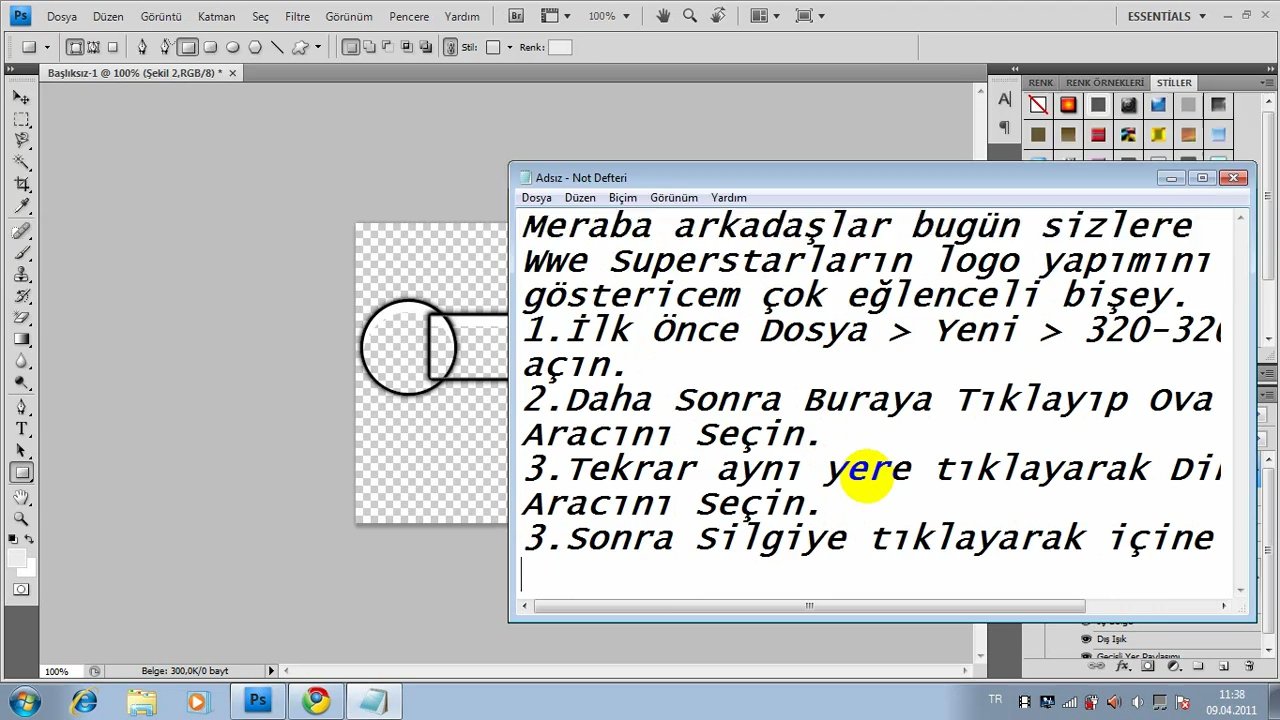Image resolution: width=1280 pixels, height=720 pixels.
Task: Select the Hand tool in toolbox
Action: (21, 497)
